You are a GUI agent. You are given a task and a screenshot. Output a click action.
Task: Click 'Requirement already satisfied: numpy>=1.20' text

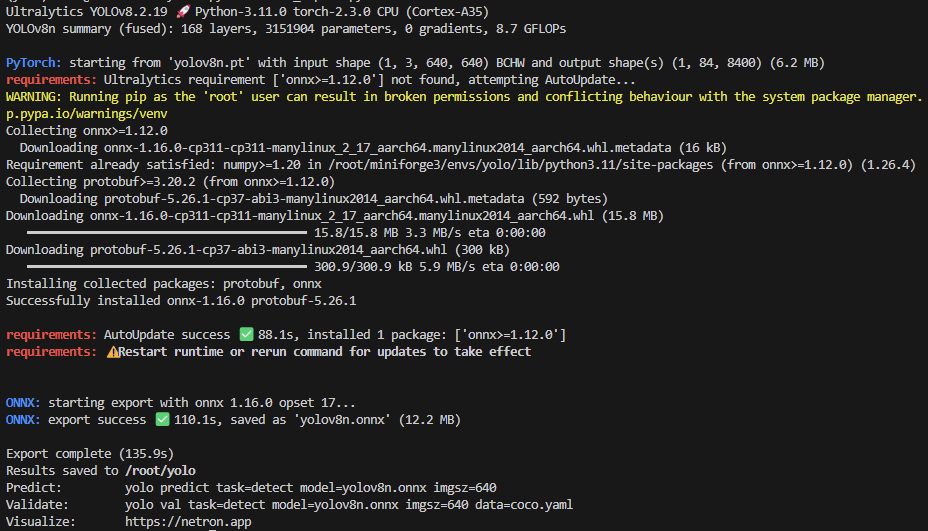[153, 165]
